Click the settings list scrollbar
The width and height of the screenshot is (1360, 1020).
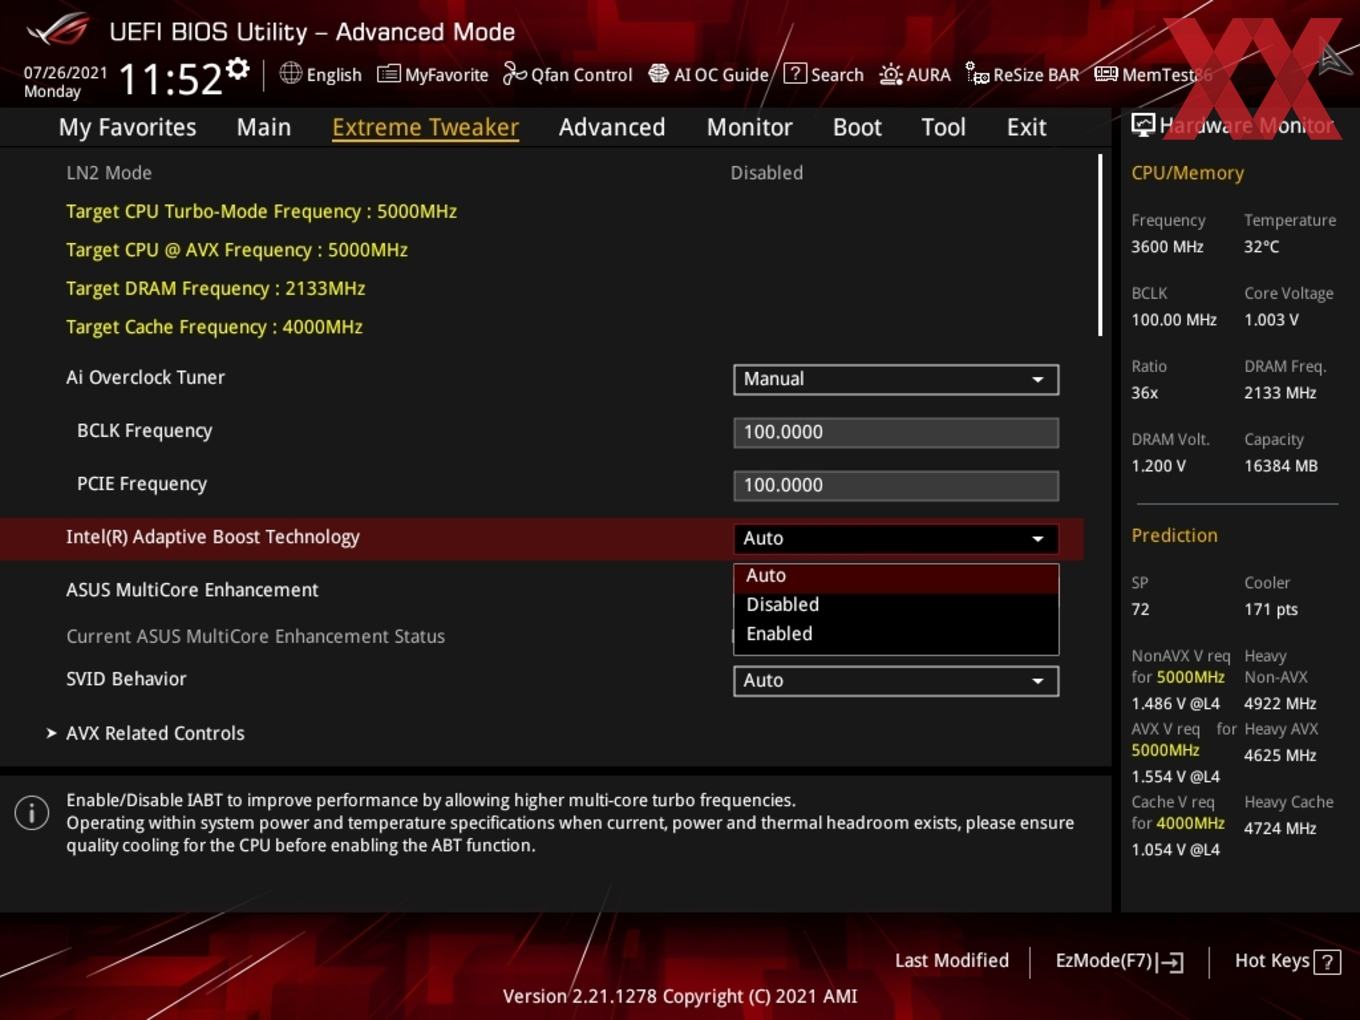point(1100,245)
